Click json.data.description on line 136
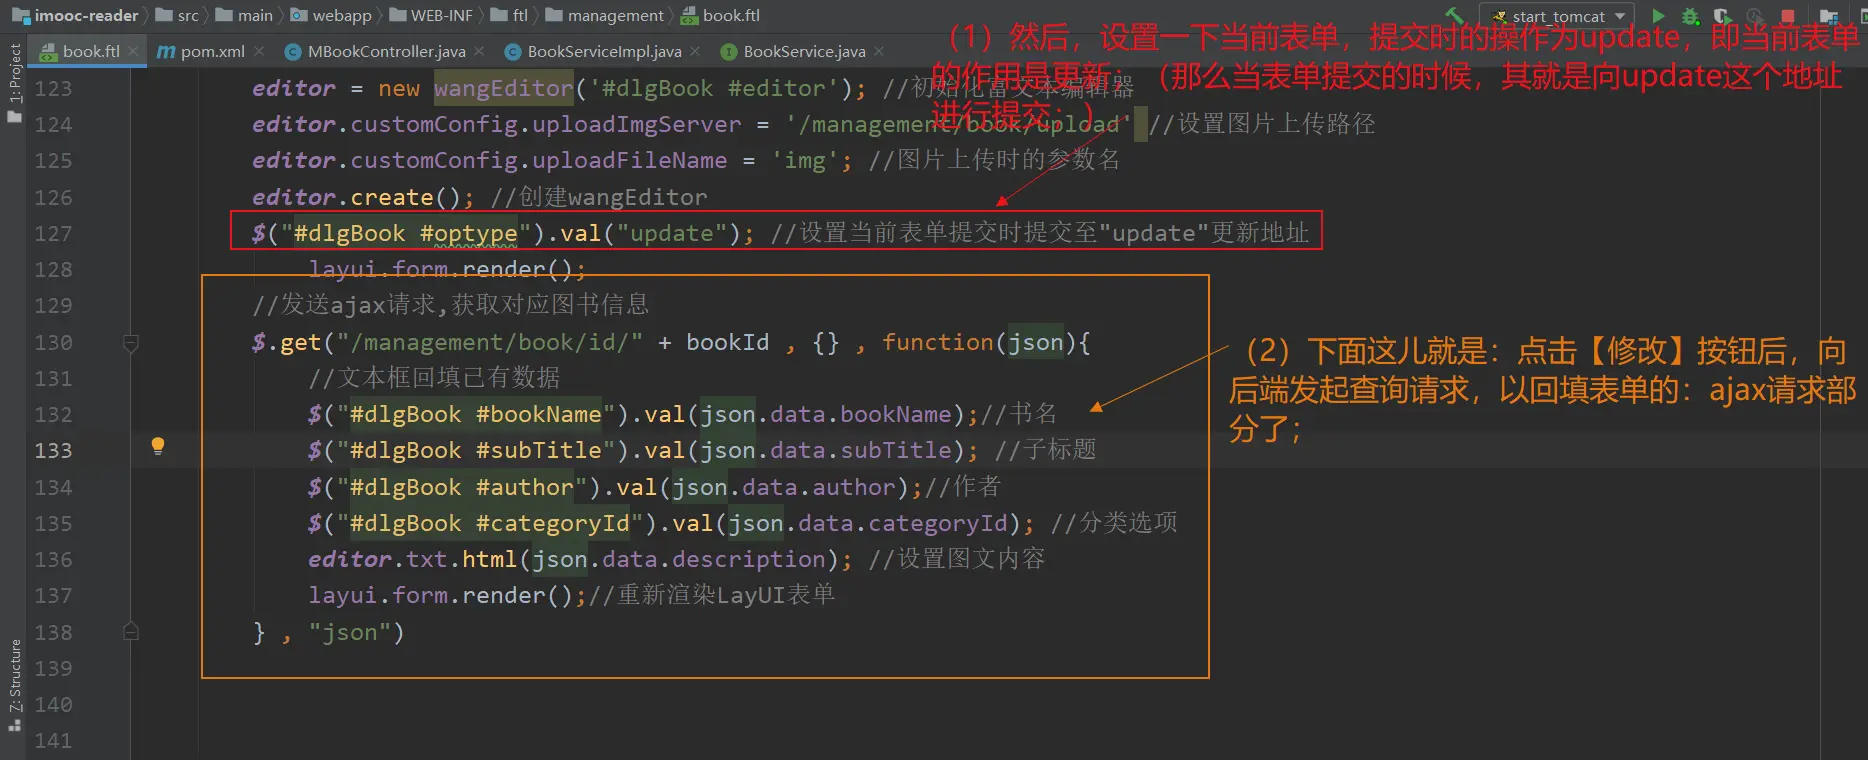This screenshot has height=760, width=1868. pyautogui.click(x=679, y=560)
